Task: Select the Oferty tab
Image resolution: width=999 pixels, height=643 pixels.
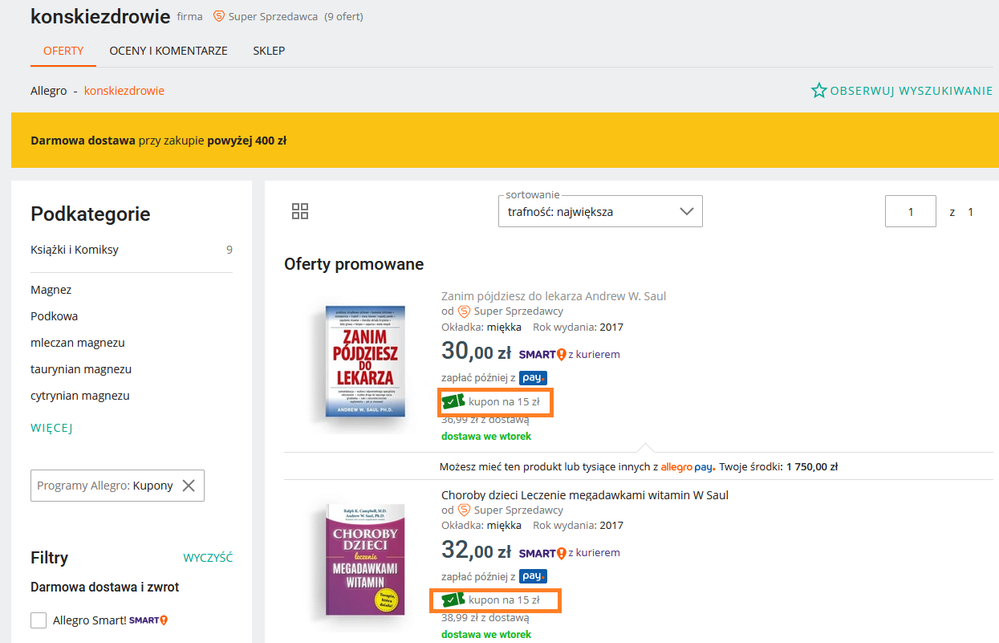Action: point(63,51)
